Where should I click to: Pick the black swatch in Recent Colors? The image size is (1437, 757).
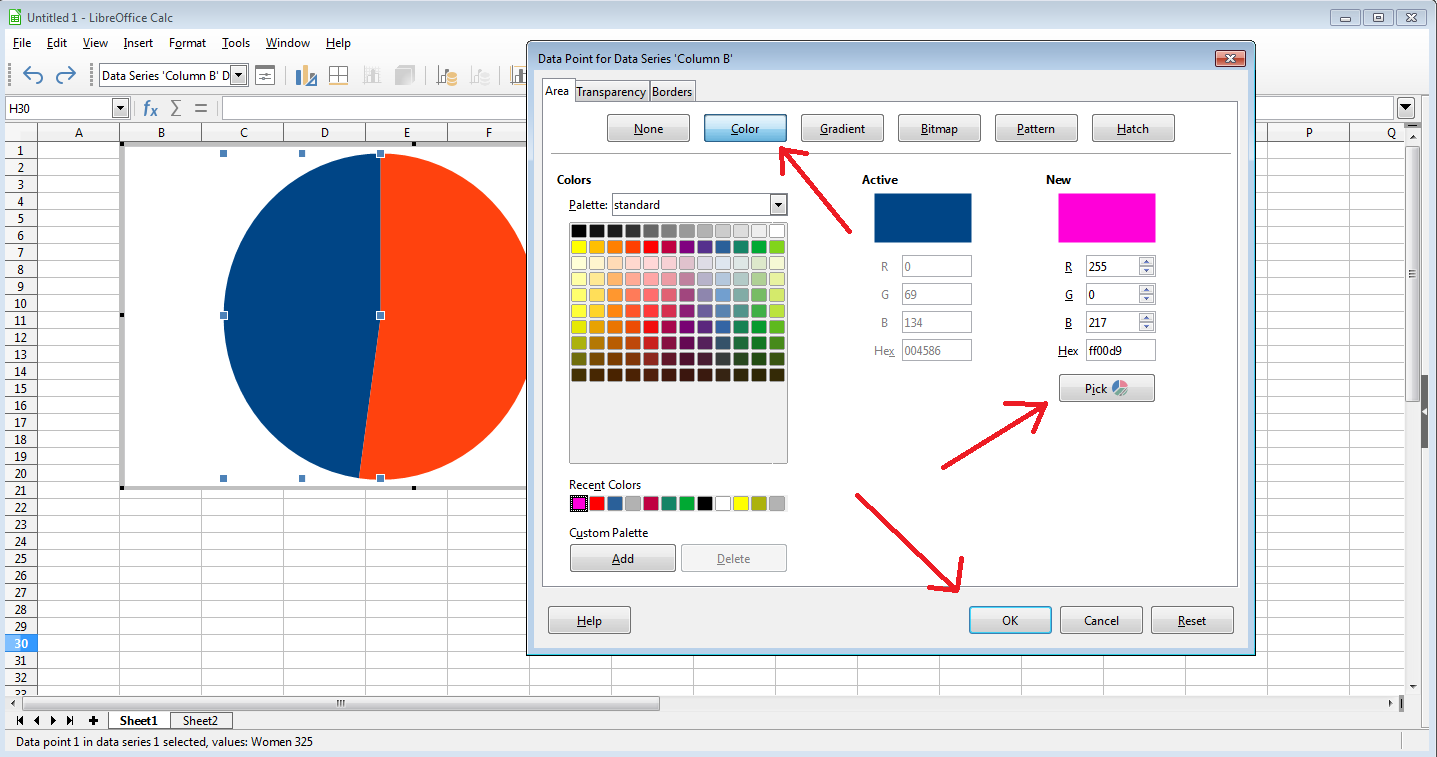(x=705, y=503)
